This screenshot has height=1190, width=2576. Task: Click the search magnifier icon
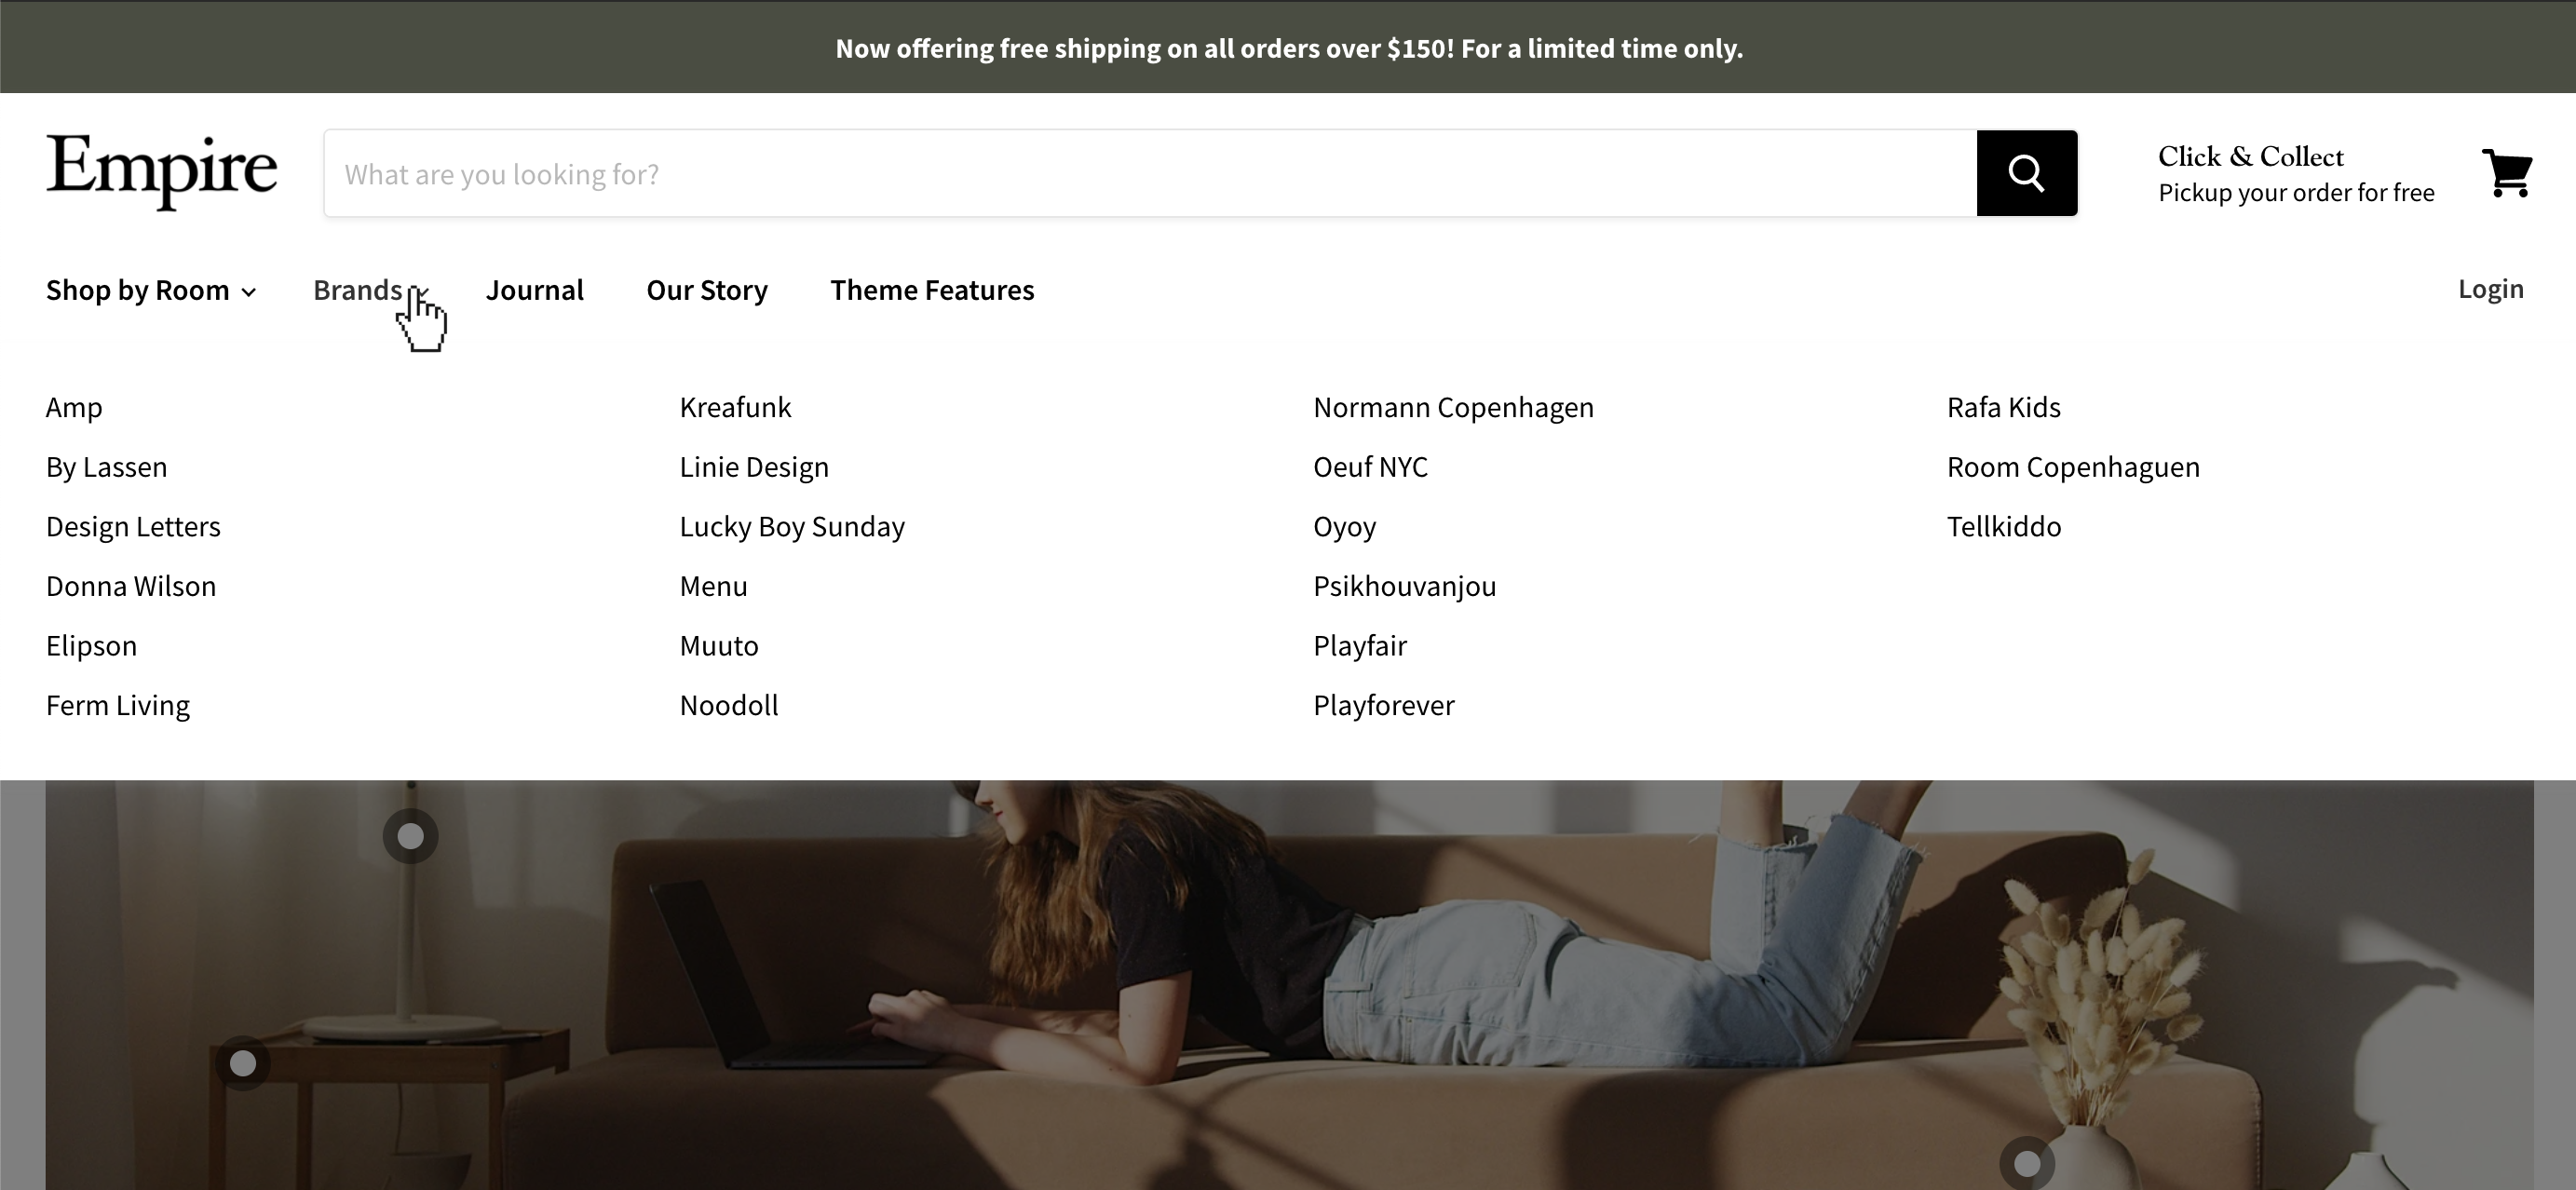(x=2026, y=173)
